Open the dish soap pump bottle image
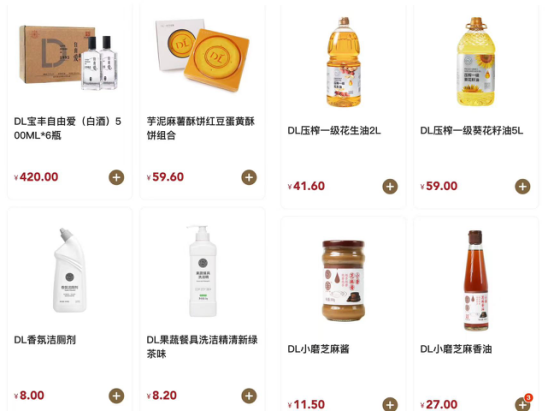548x411 pixels. tap(202, 271)
